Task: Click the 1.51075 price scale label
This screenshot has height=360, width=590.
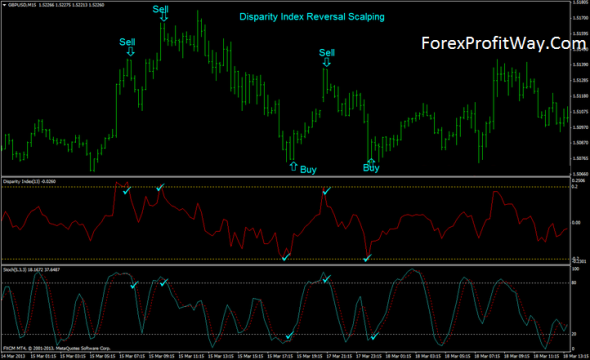Action: click(580, 112)
